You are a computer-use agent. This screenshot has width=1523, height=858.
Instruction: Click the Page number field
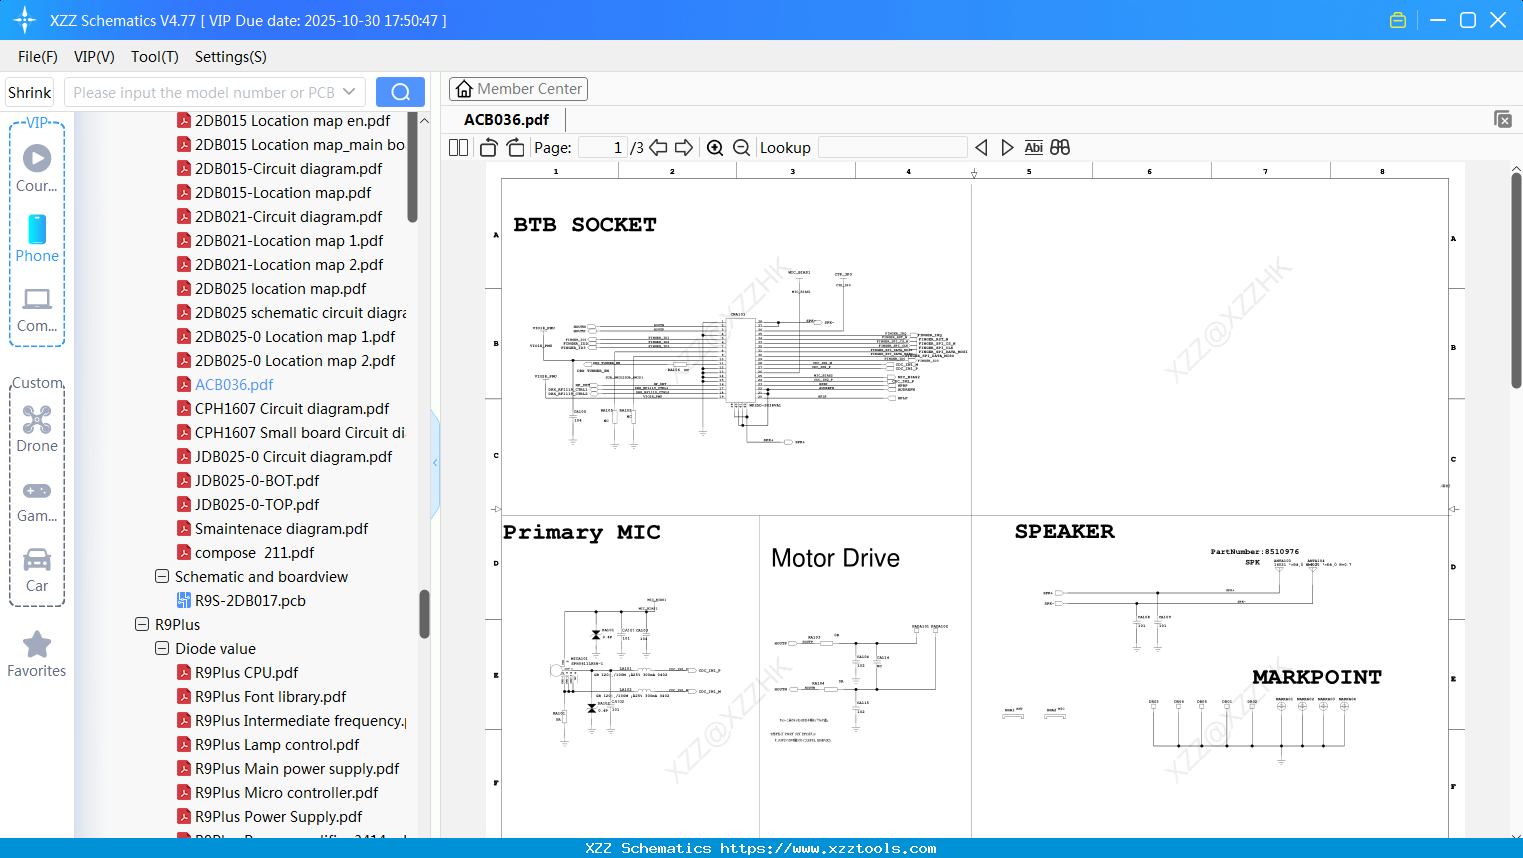(x=603, y=148)
